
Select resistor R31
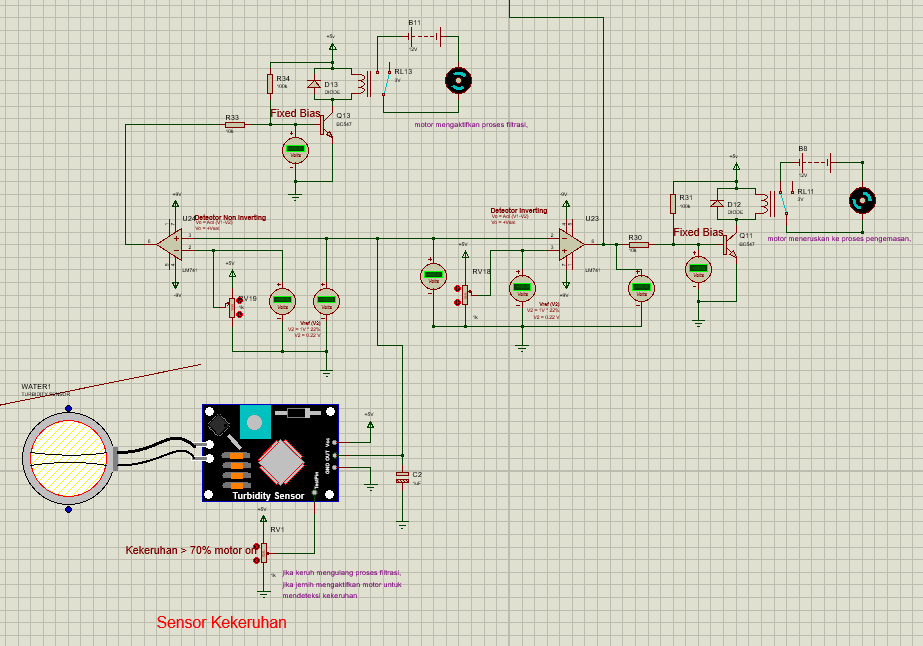(673, 204)
